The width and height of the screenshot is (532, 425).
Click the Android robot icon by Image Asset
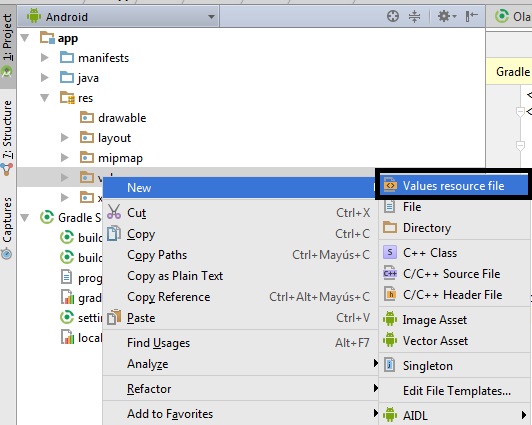[x=390, y=319]
